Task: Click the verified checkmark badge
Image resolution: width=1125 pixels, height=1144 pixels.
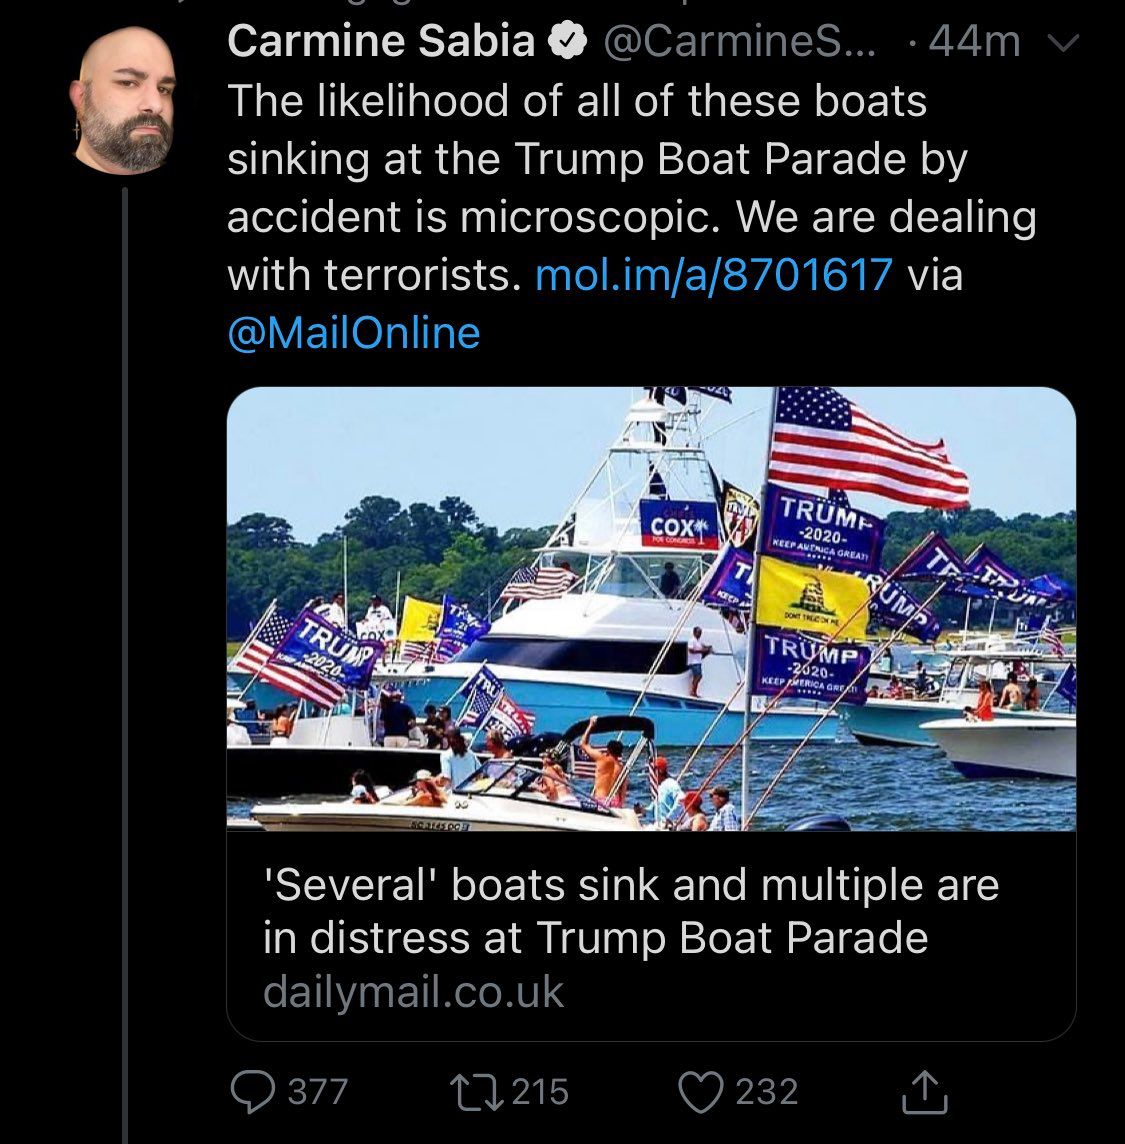Action: (569, 41)
